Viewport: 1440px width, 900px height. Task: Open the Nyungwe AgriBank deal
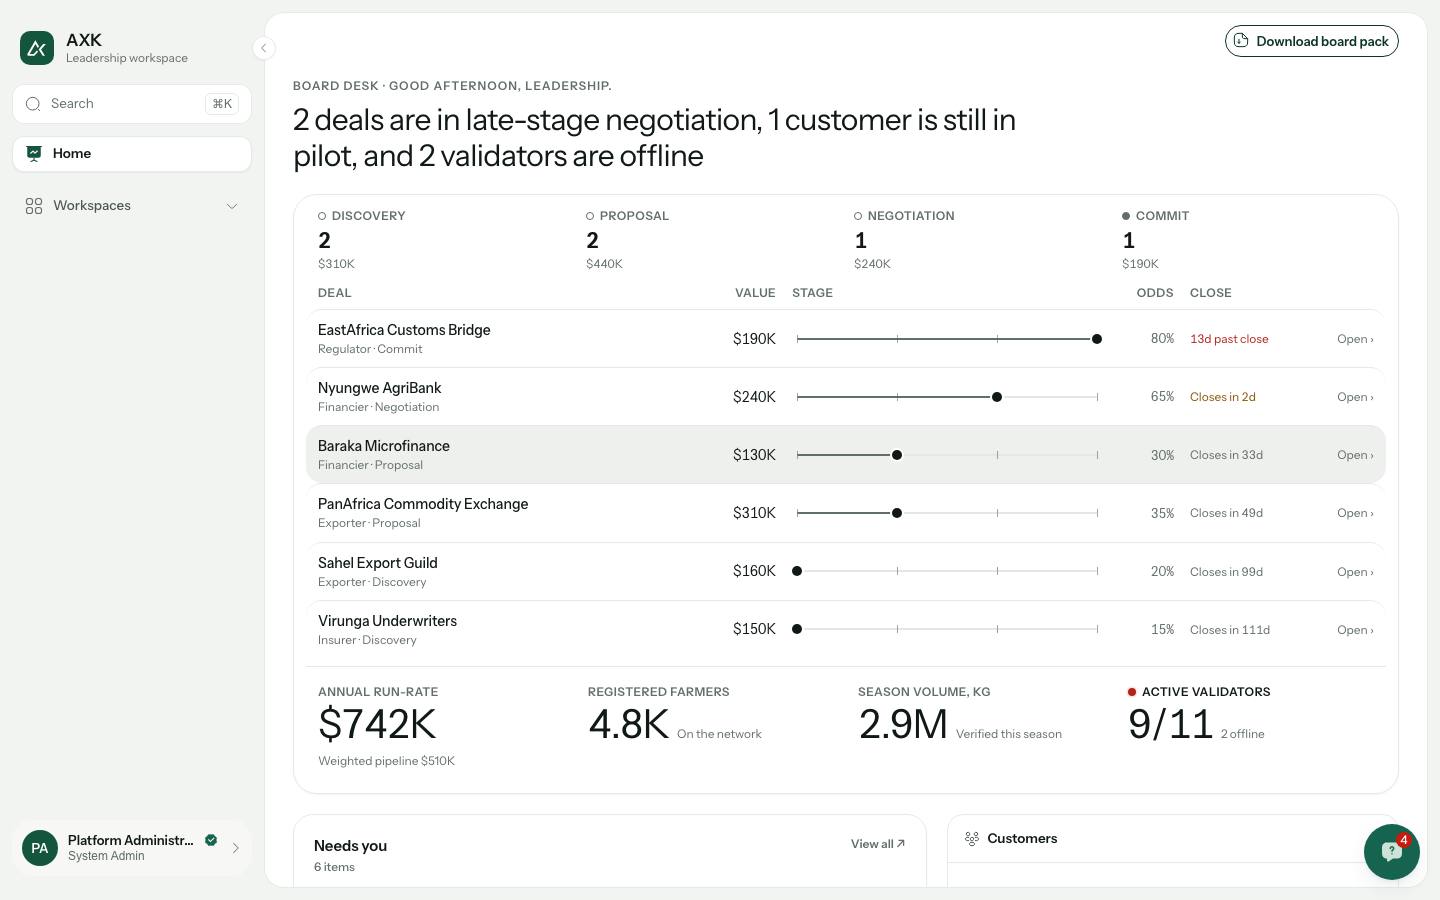tap(1355, 397)
